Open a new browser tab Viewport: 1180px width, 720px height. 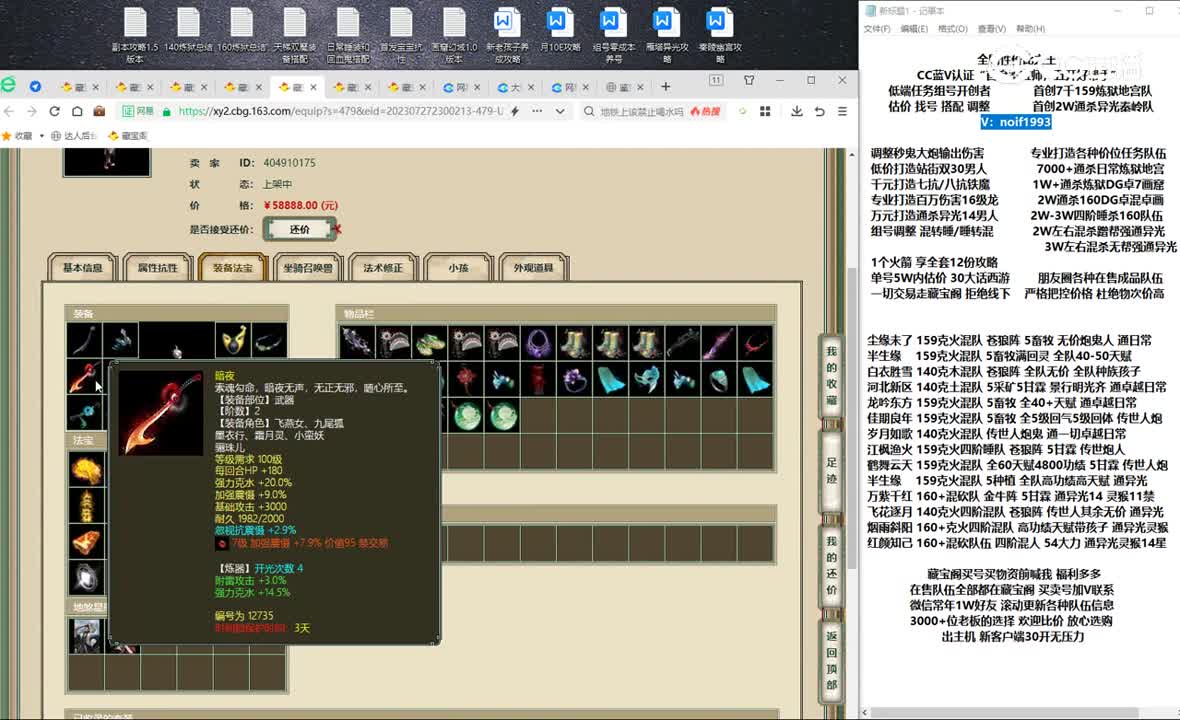point(665,87)
